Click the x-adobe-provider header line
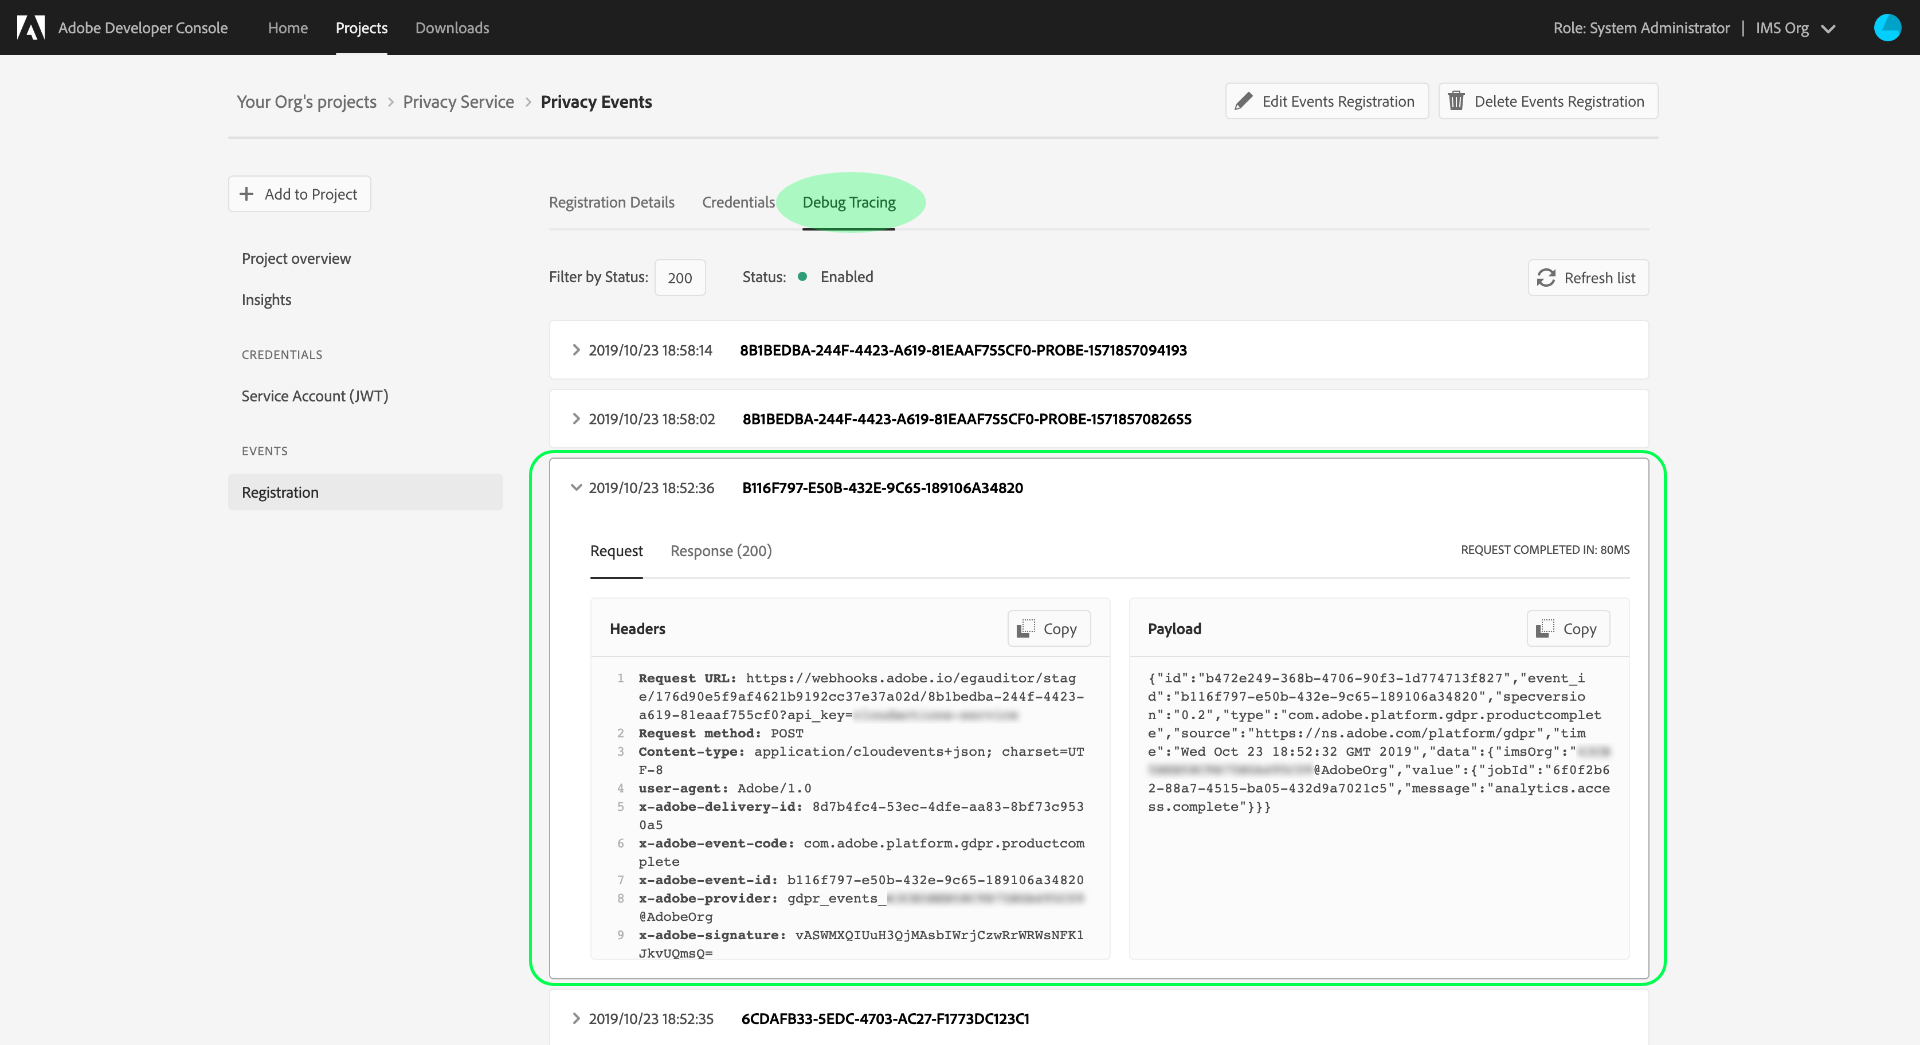1920x1045 pixels. click(x=861, y=908)
